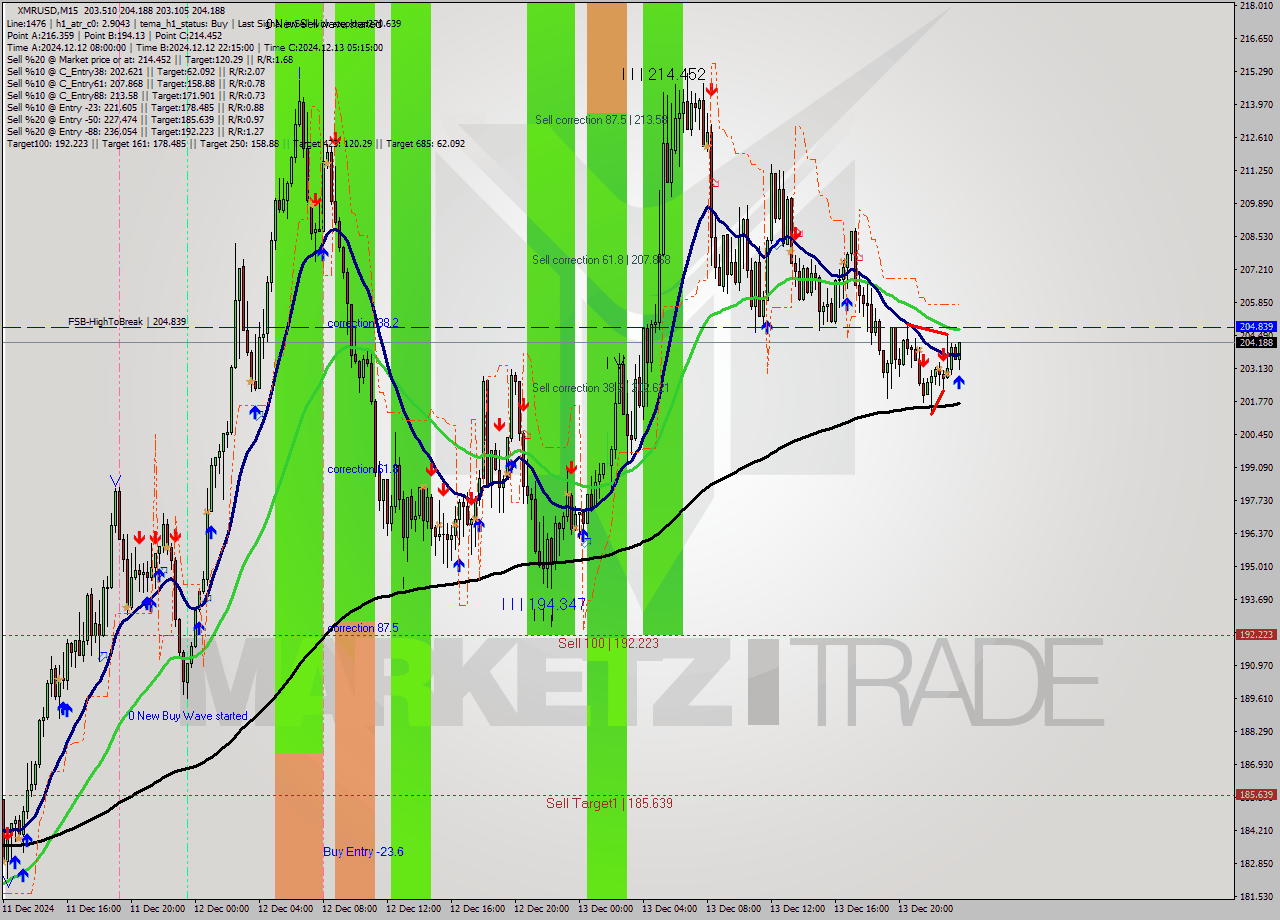Click the 'I I I 214.452' high label
Viewport: 1280px width, 920px height.
click(x=663, y=74)
